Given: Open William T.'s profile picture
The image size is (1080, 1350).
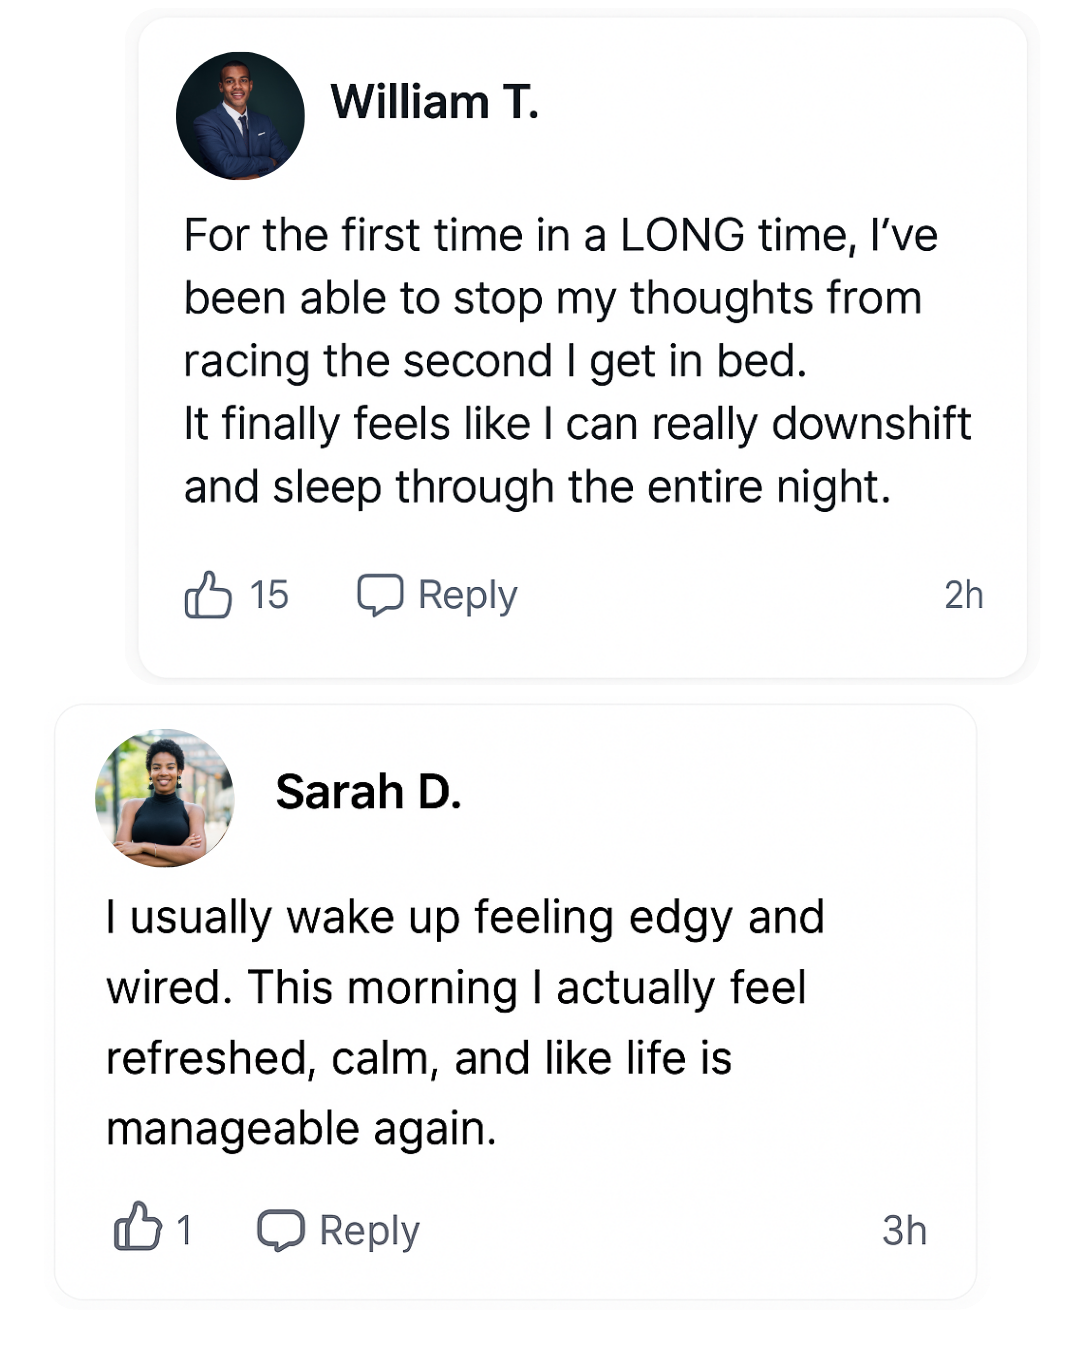Looking at the screenshot, I should 240,116.
